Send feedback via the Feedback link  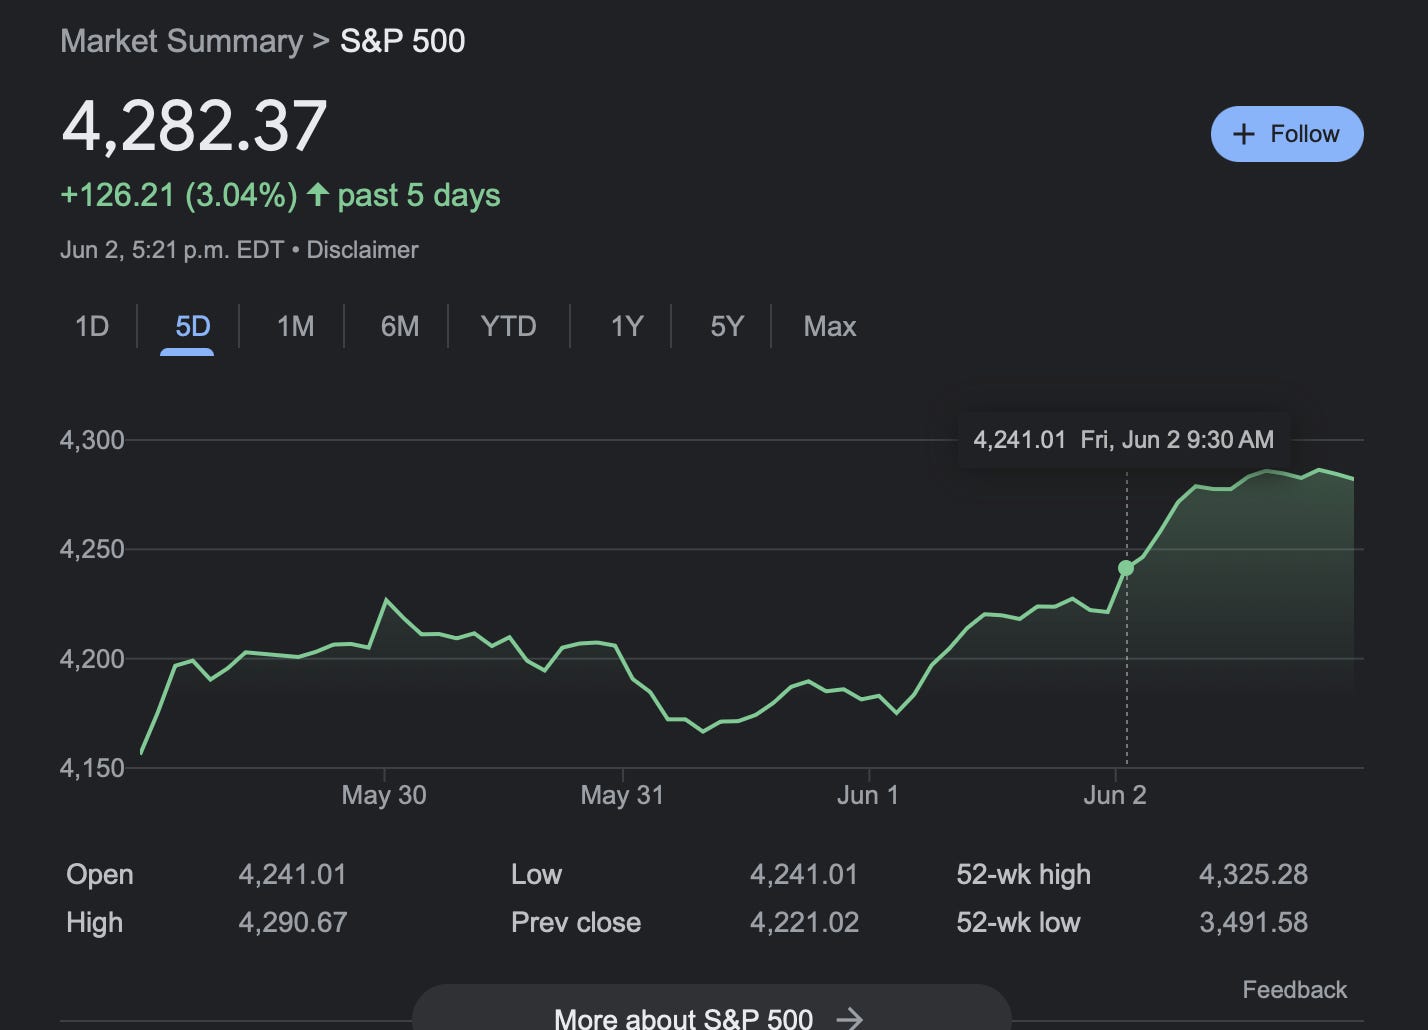click(1294, 990)
